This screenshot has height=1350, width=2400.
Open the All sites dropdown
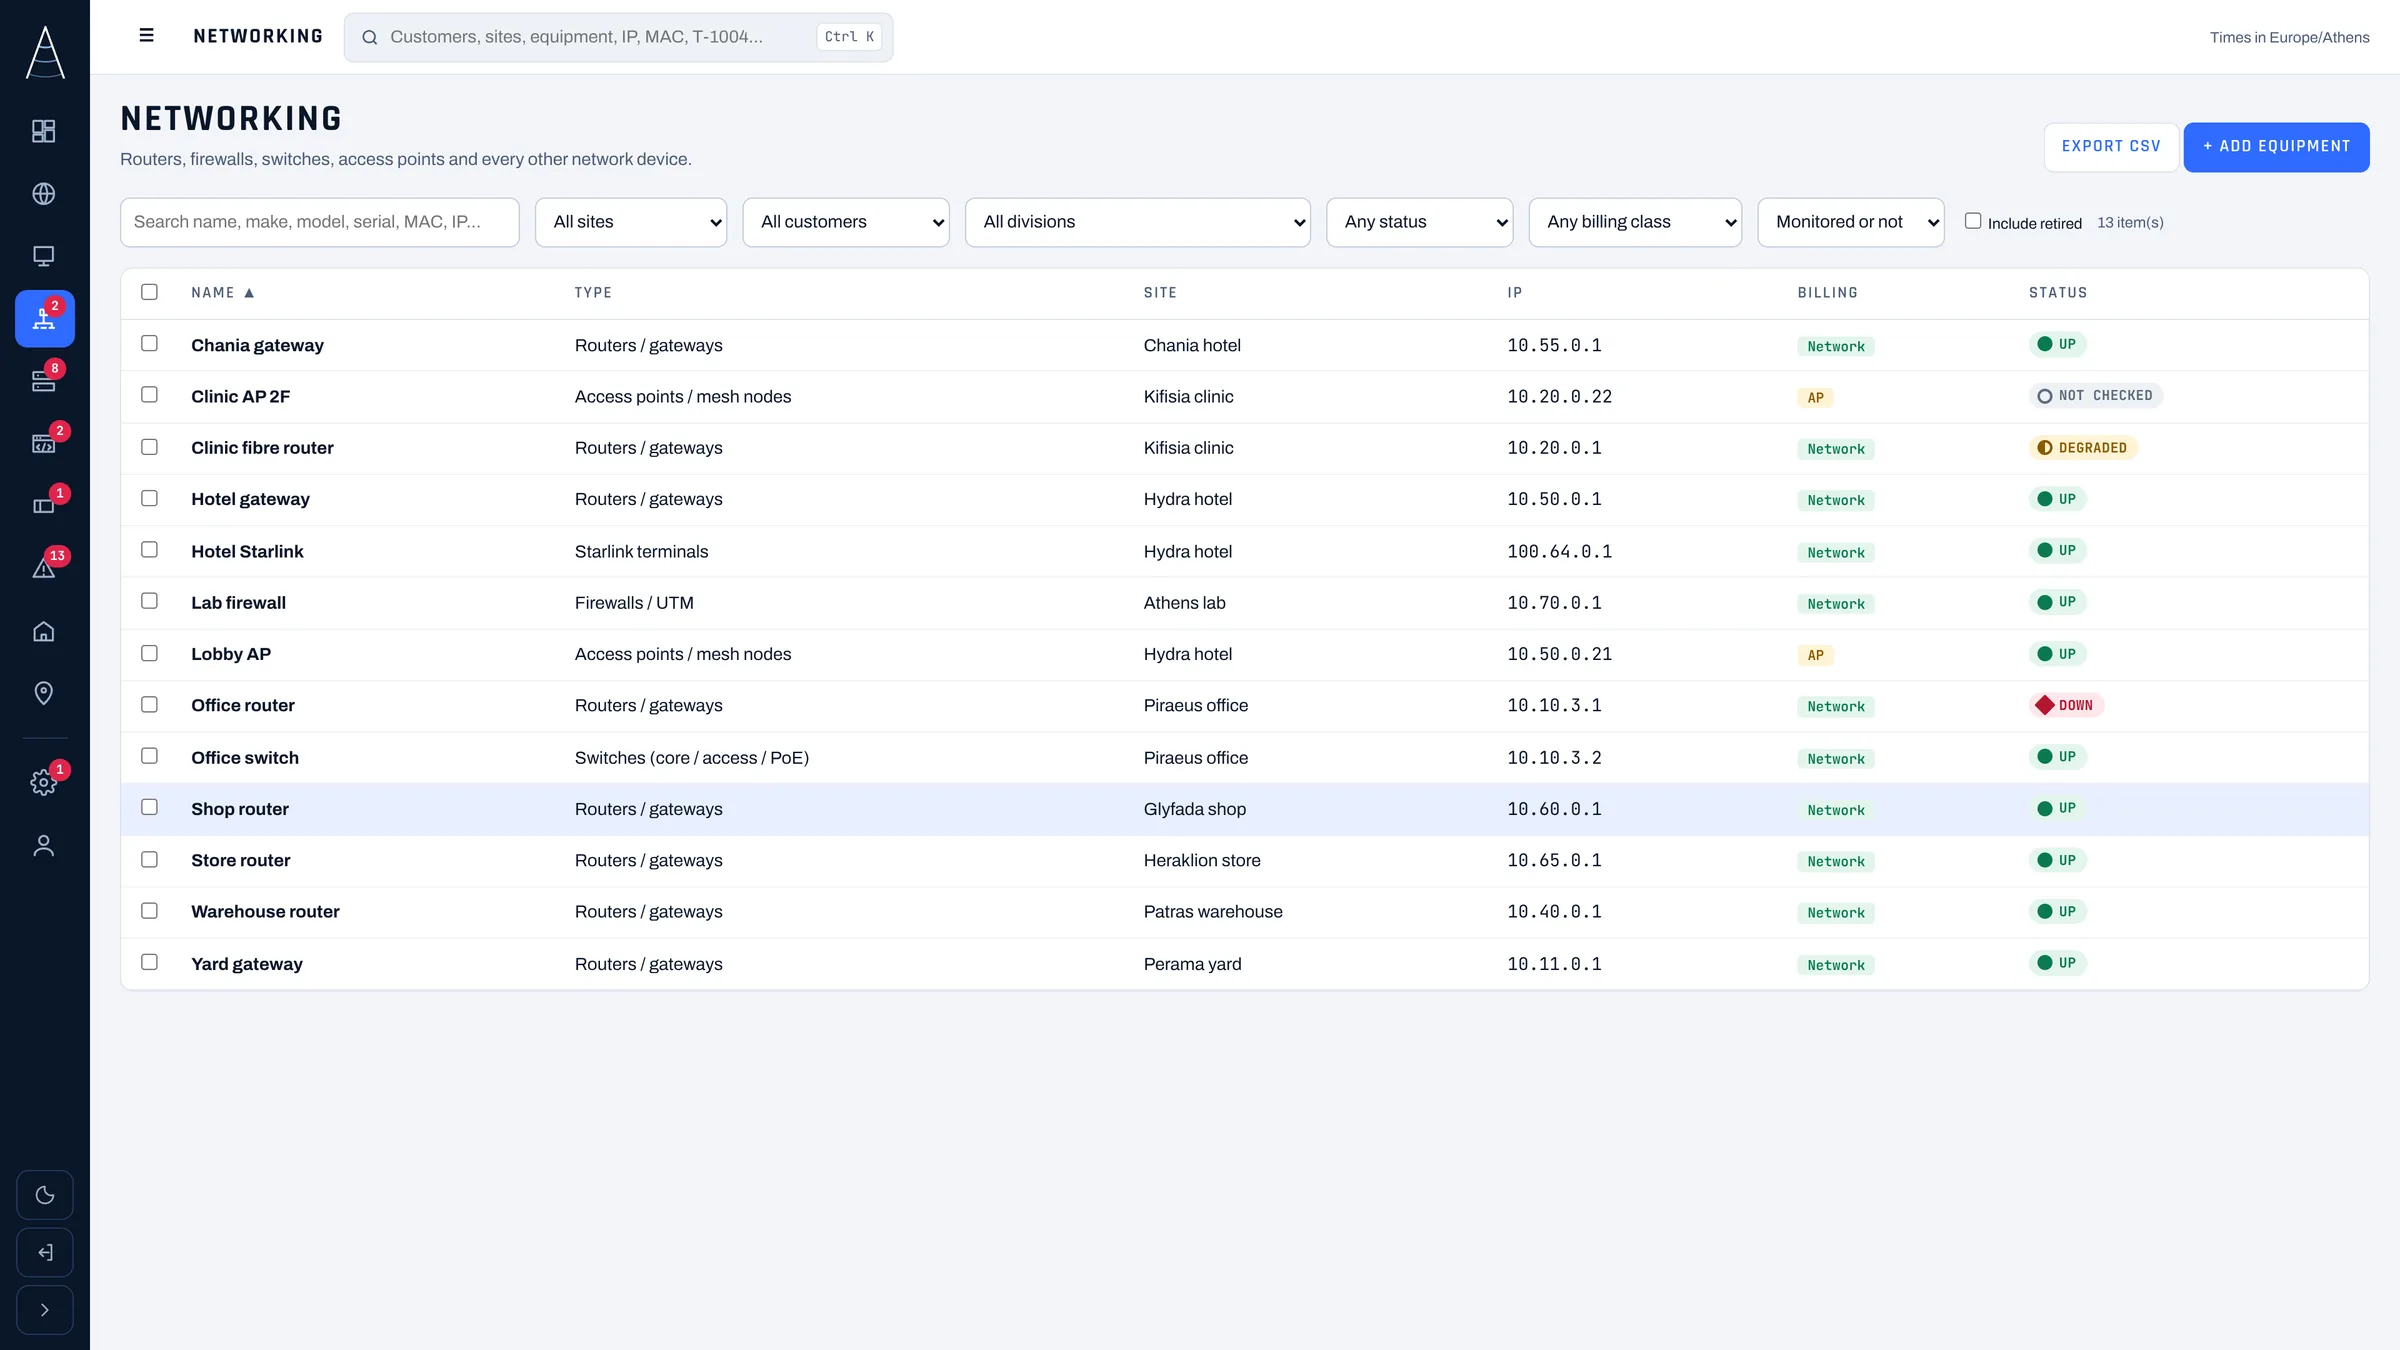tap(631, 222)
